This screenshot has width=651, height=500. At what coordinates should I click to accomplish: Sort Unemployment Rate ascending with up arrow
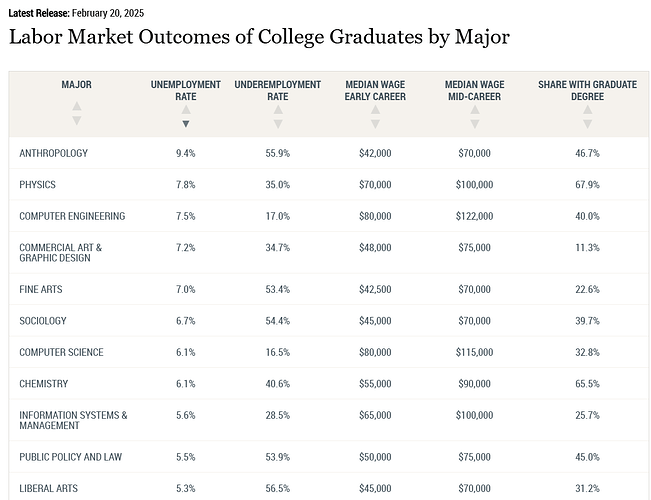[x=186, y=110]
